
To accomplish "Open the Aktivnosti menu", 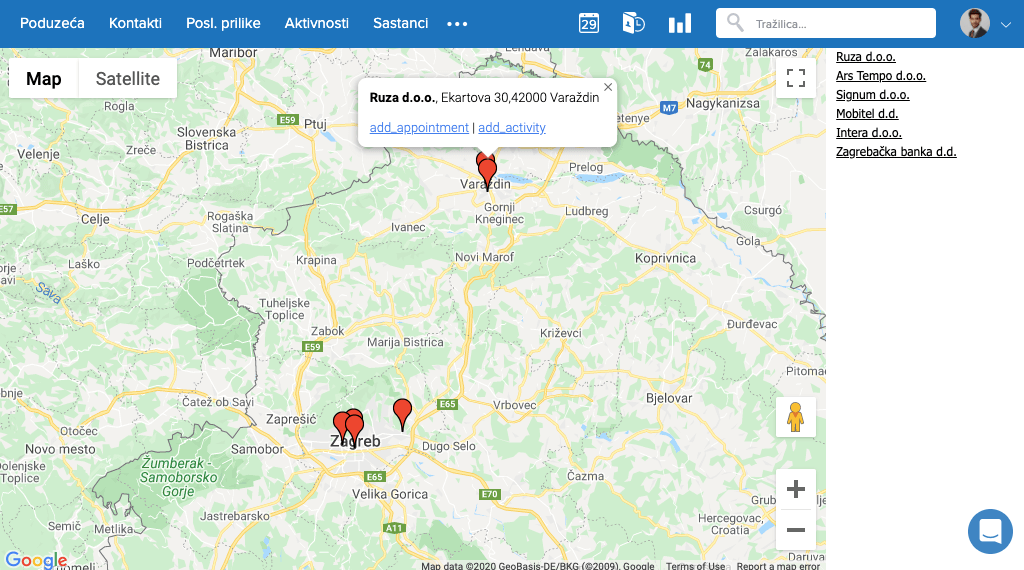I will point(317,24).
